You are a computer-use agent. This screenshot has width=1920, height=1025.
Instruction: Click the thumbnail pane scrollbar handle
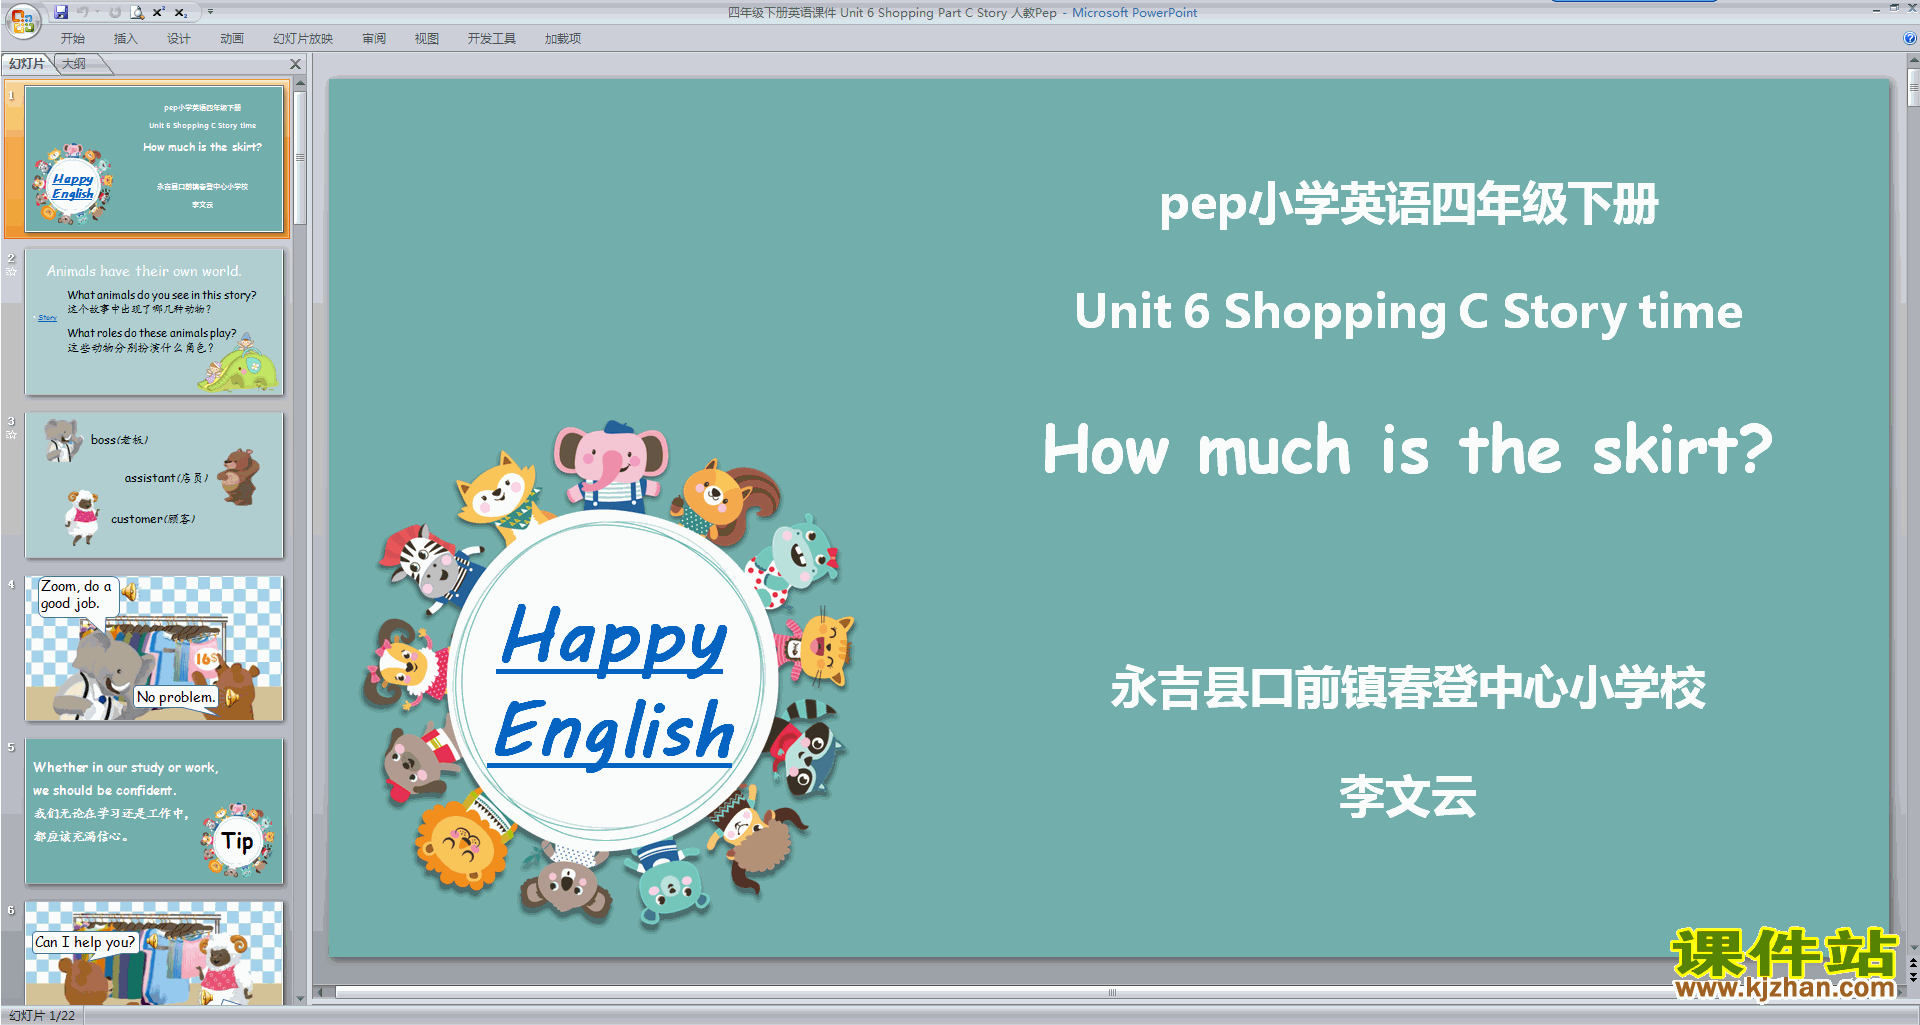300,158
